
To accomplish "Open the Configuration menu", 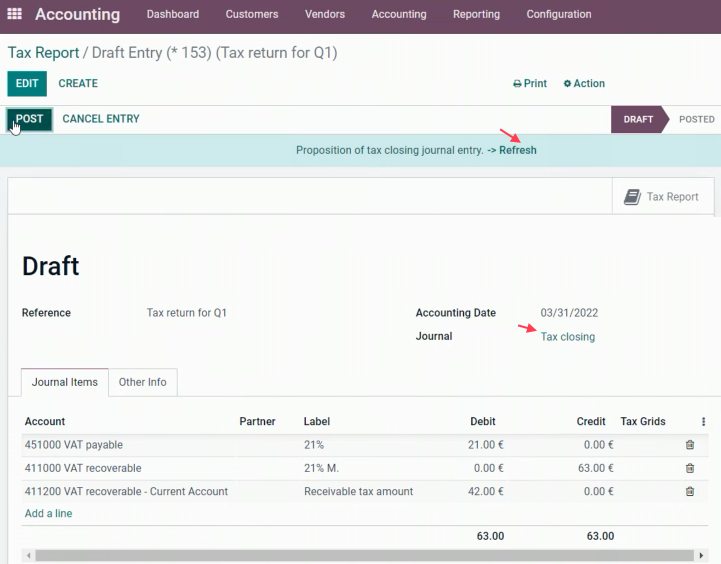I will coord(559,14).
